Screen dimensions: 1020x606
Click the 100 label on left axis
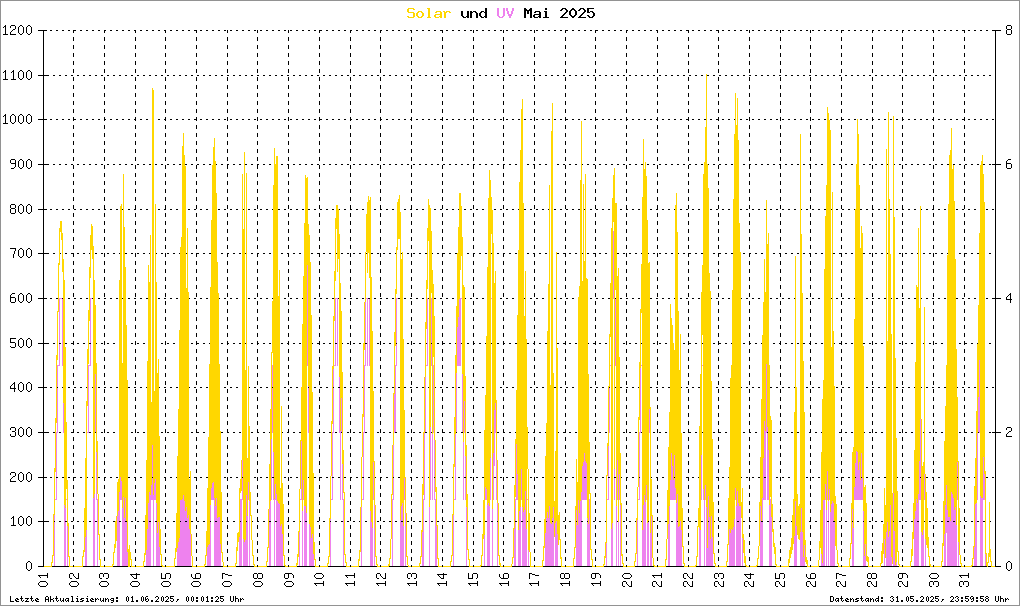click(x=21, y=521)
